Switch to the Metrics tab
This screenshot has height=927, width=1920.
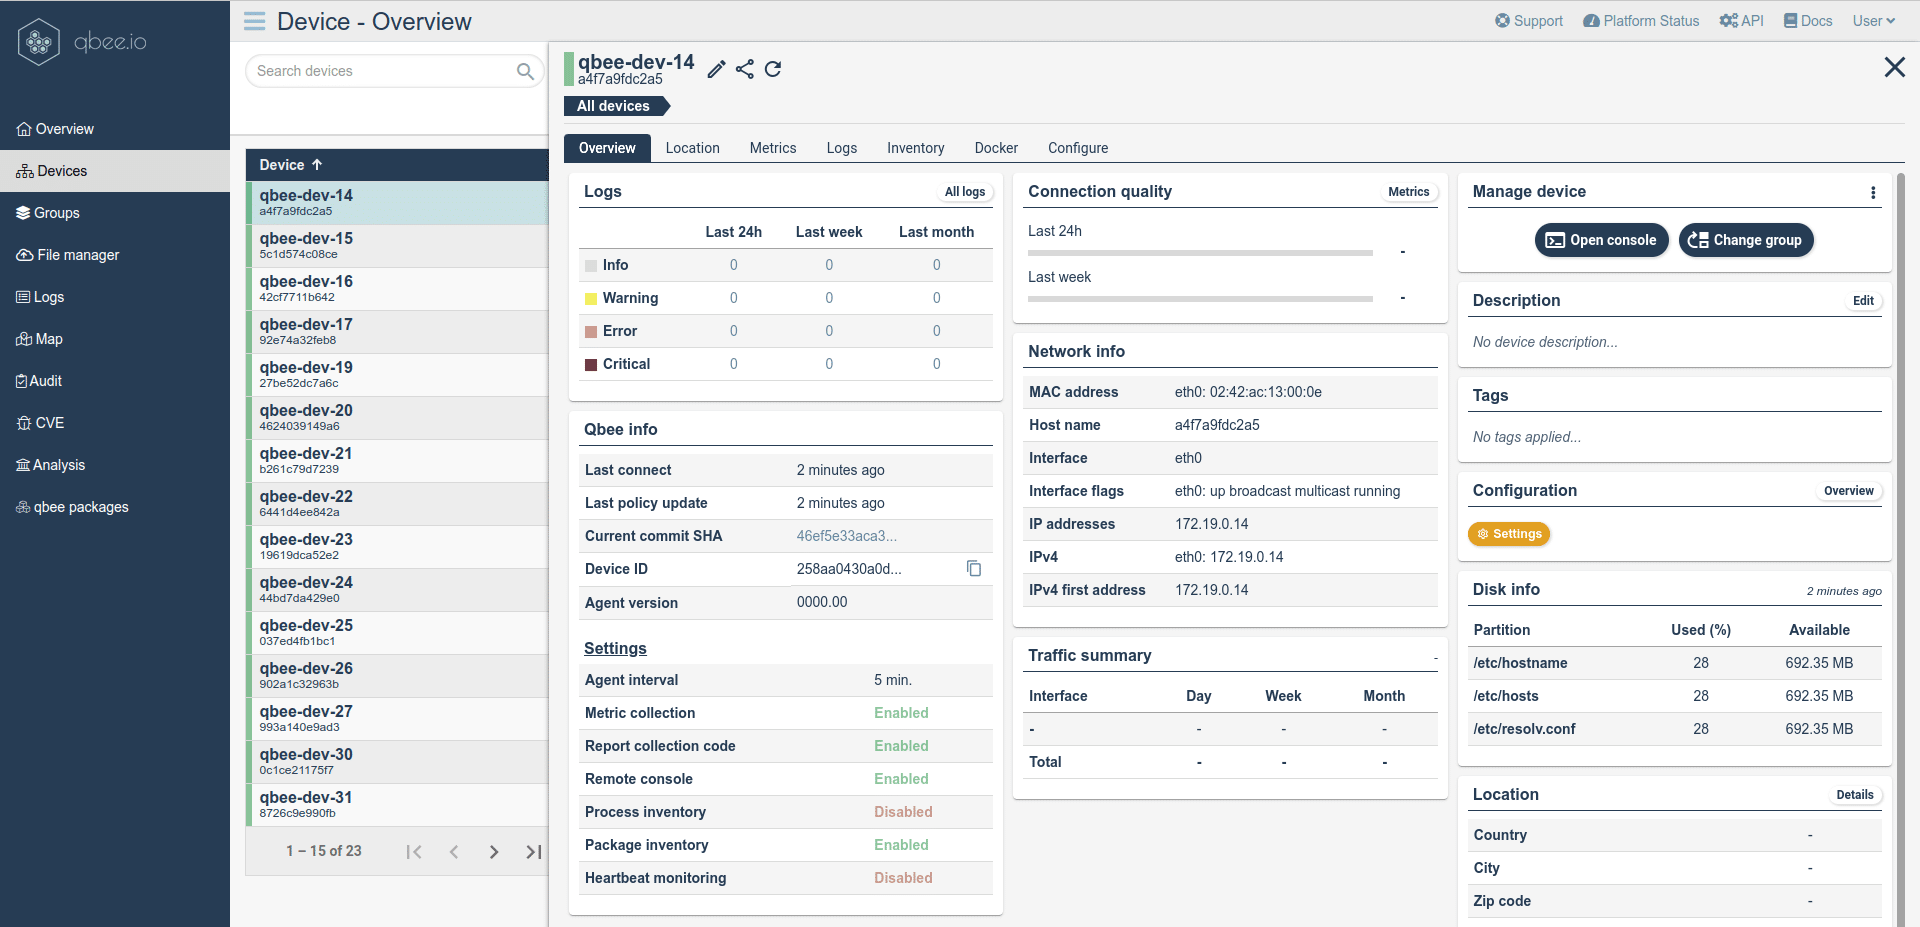pyautogui.click(x=773, y=148)
